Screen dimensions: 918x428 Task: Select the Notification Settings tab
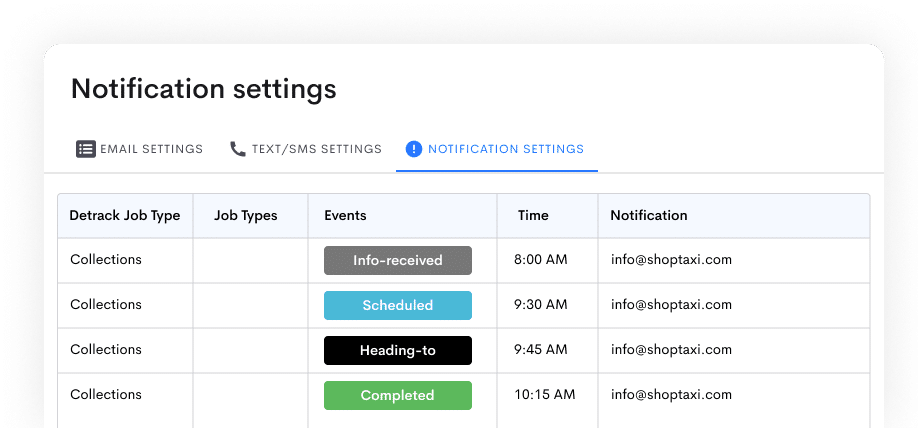496,149
